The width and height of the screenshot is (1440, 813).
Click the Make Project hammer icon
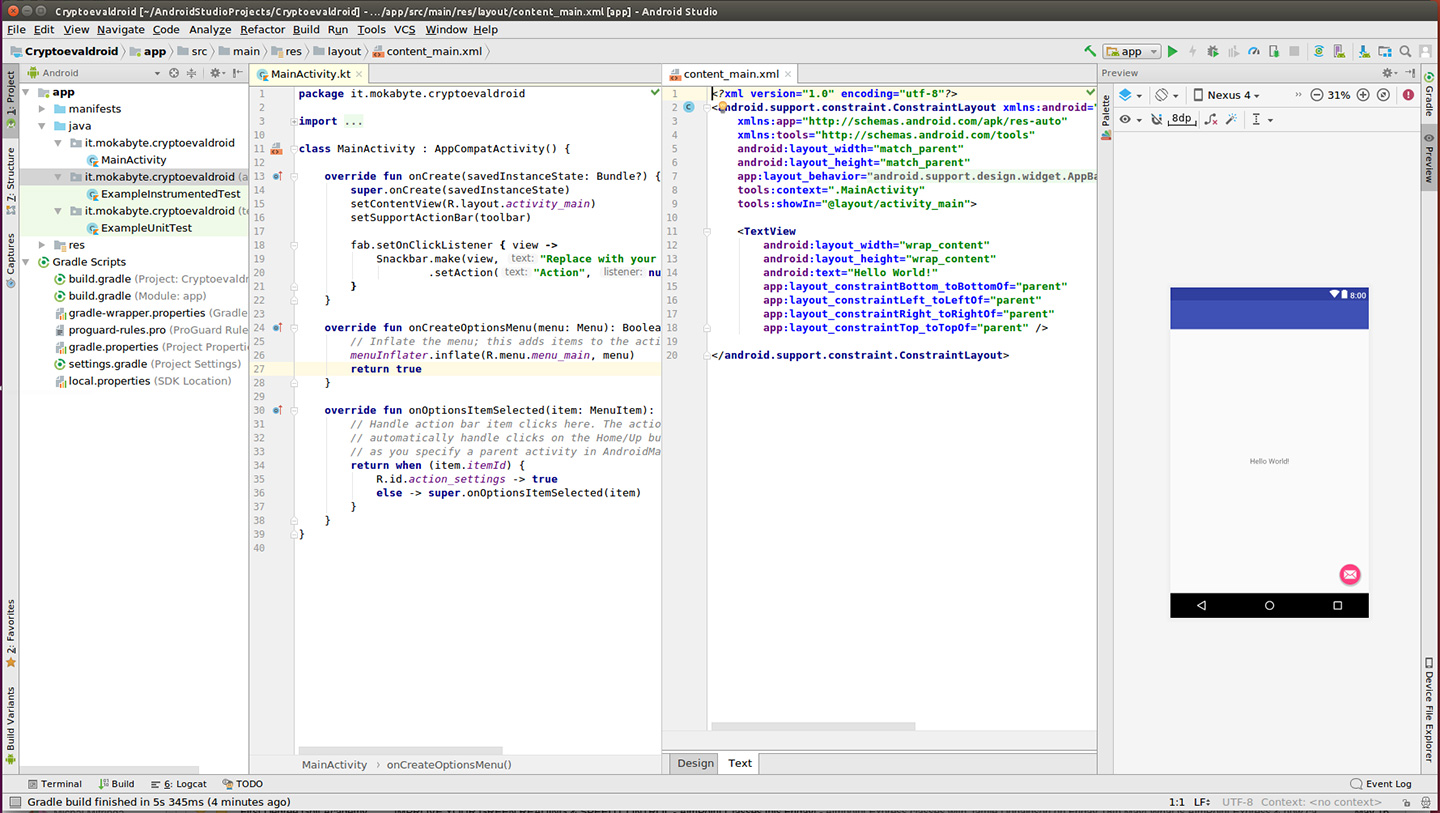1089,51
